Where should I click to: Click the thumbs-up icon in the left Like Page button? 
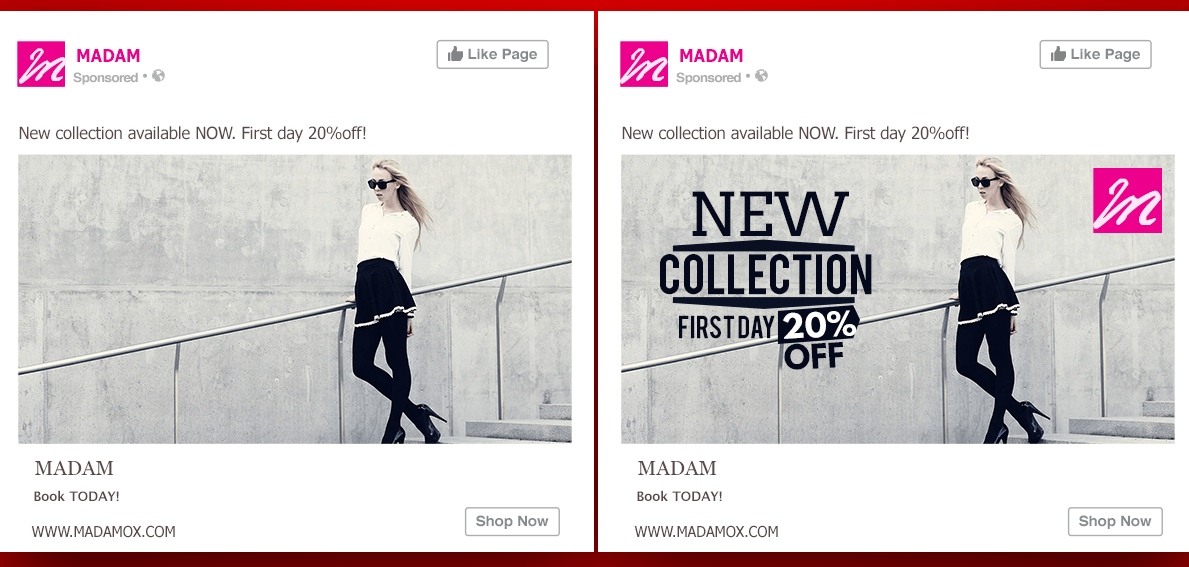pyautogui.click(x=455, y=54)
